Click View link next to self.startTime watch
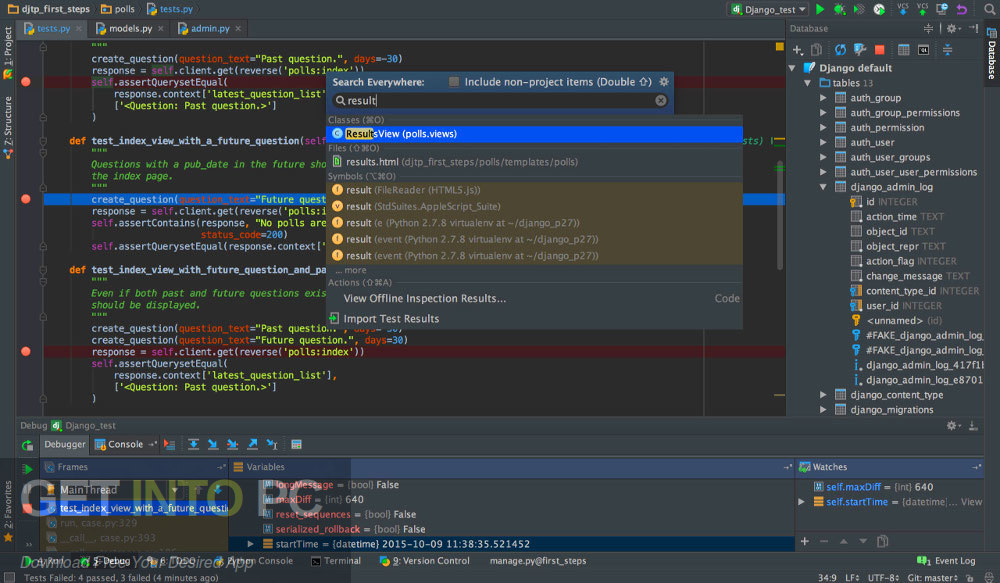This screenshot has height=583, width=1000. (x=972, y=502)
